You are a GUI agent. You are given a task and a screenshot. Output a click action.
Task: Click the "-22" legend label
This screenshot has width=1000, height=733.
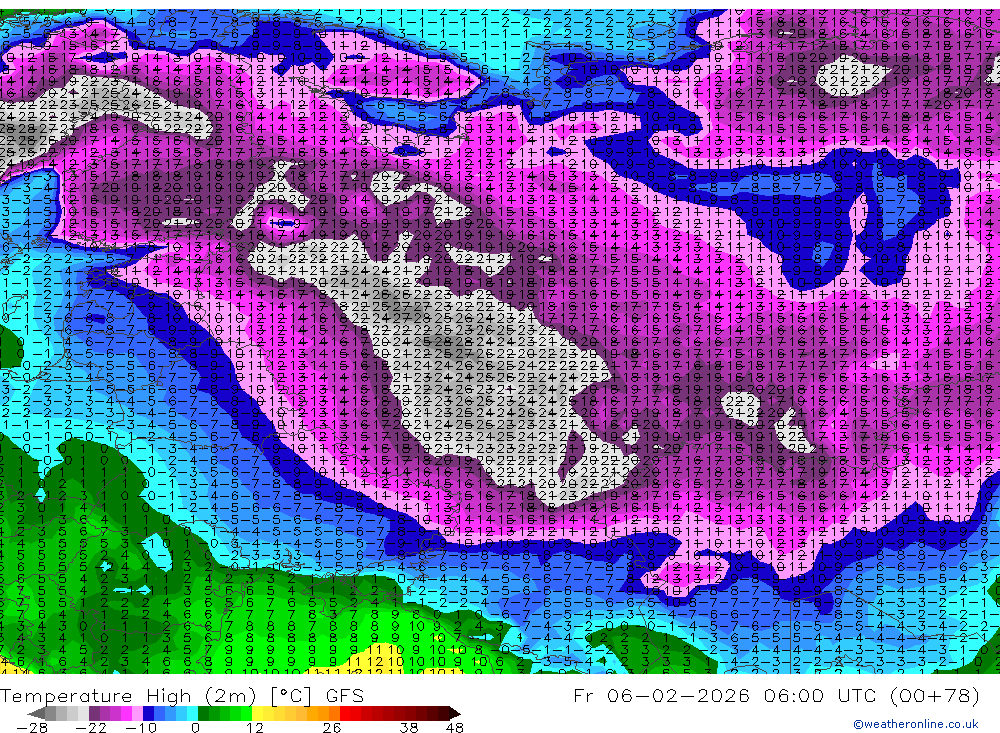91,728
